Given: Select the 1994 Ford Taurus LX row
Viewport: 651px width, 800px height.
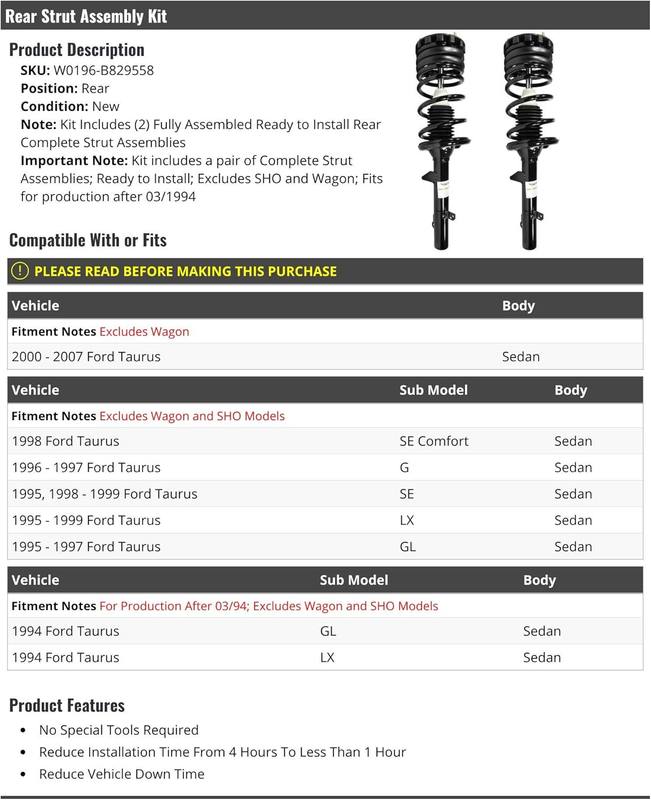Looking at the screenshot, I should point(325,658).
